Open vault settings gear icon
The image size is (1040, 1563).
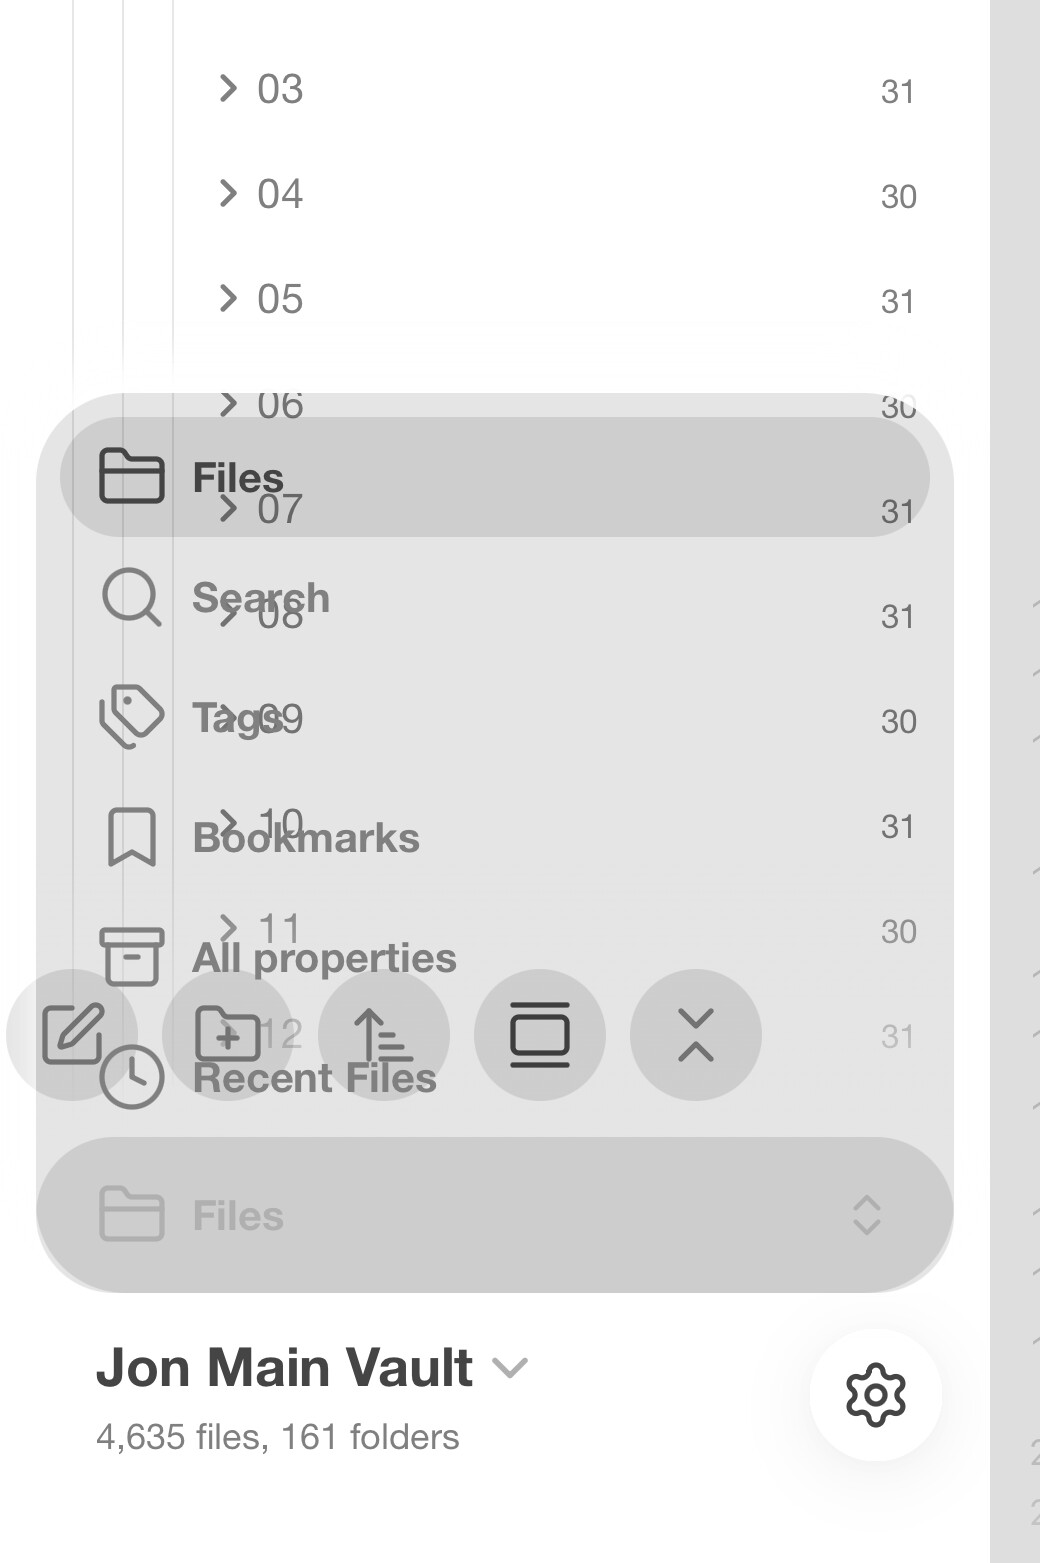pyautogui.click(x=875, y=1394)
